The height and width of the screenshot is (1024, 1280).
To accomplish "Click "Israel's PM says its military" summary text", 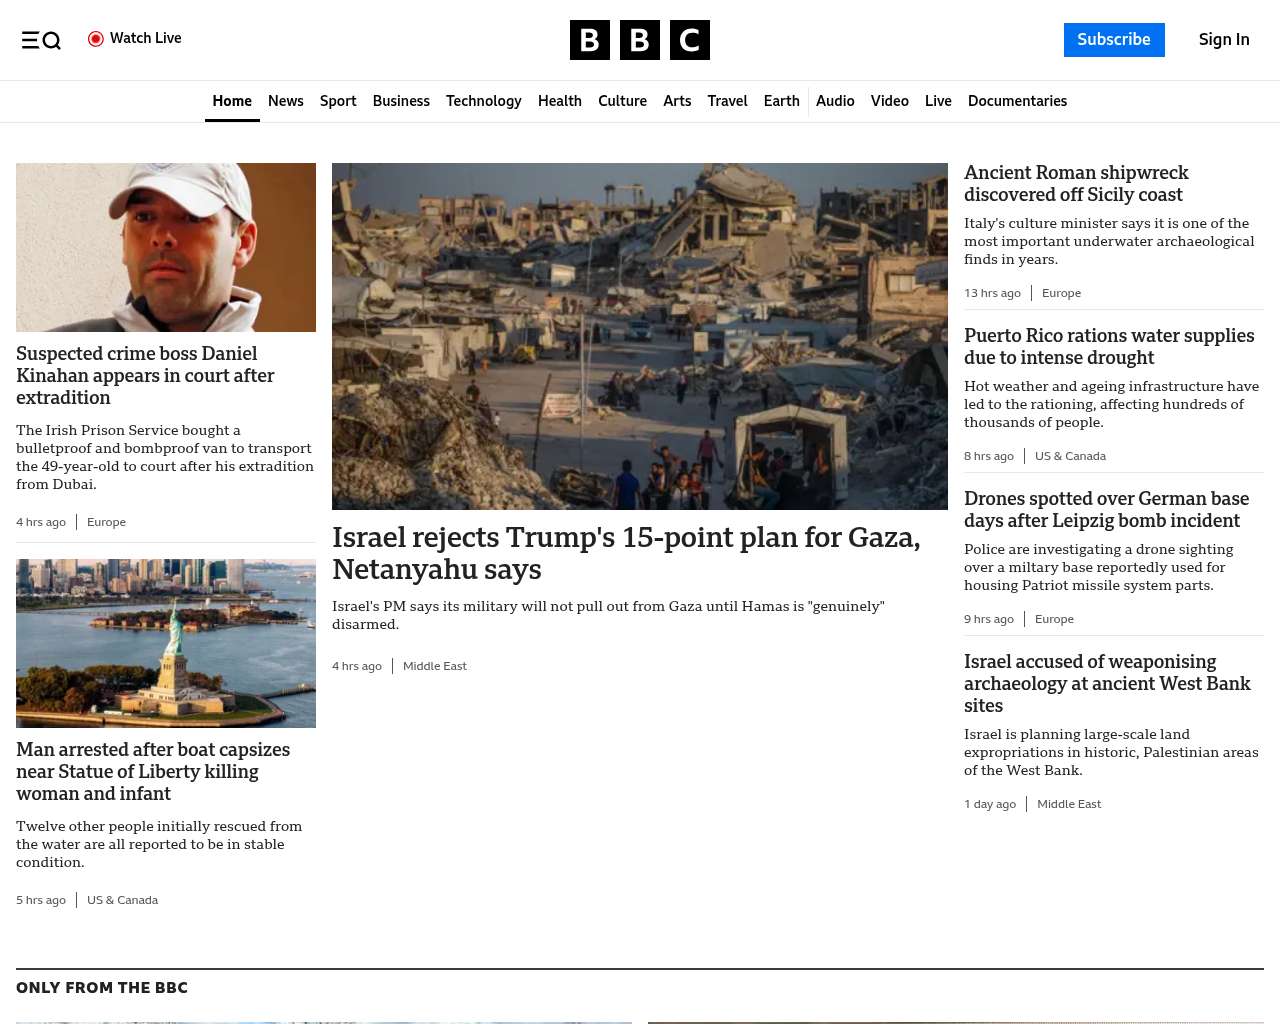I will [x=608, y=615].
